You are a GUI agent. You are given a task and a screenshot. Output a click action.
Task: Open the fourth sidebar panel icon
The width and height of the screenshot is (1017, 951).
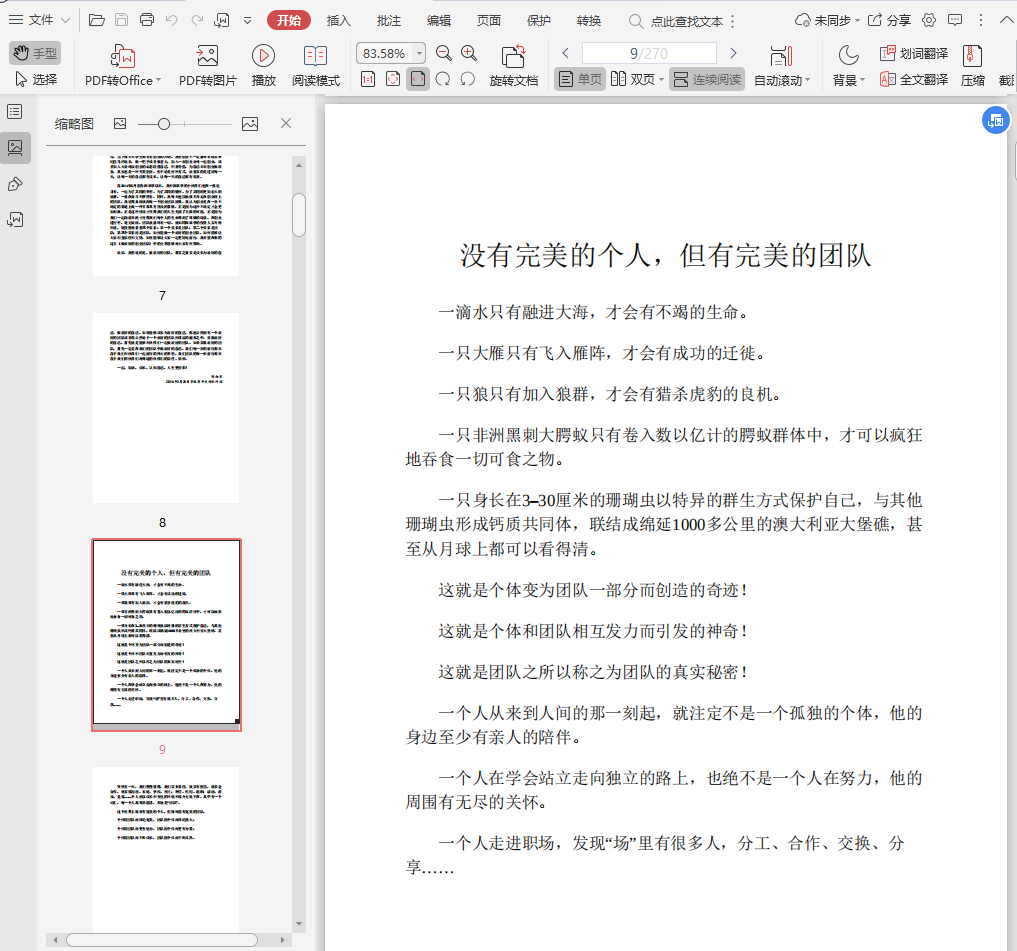[15, 220]
